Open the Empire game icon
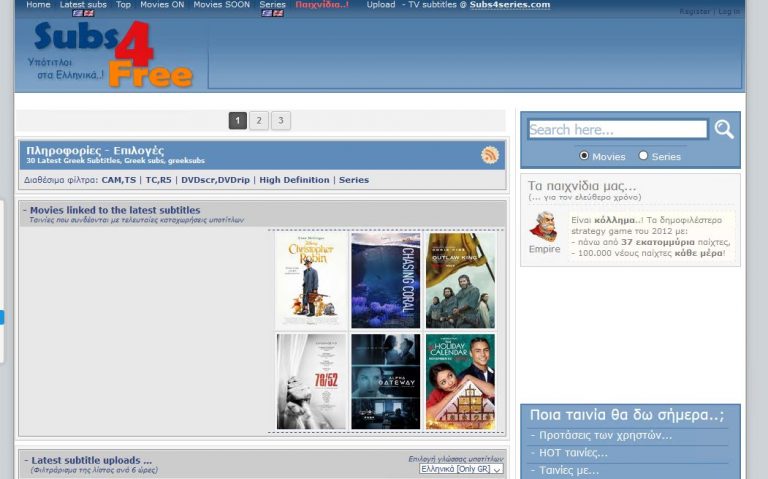This screenshot has height=479, width=768. [x=544, y=226]
